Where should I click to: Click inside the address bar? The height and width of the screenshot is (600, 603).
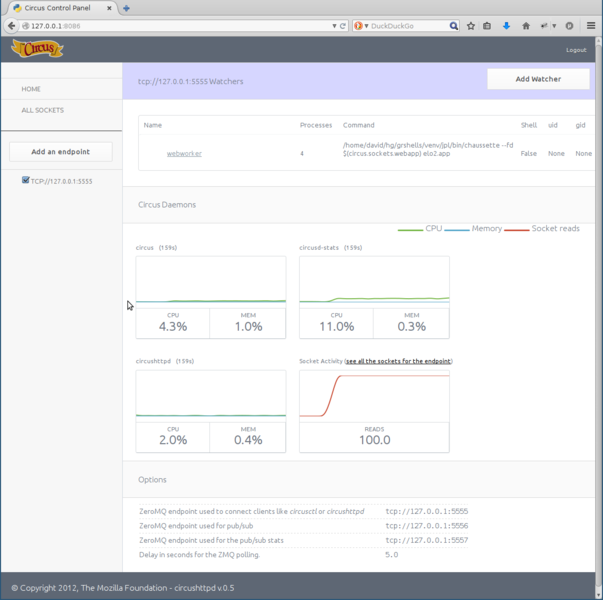pyautogui.click(x=177, y=26)
